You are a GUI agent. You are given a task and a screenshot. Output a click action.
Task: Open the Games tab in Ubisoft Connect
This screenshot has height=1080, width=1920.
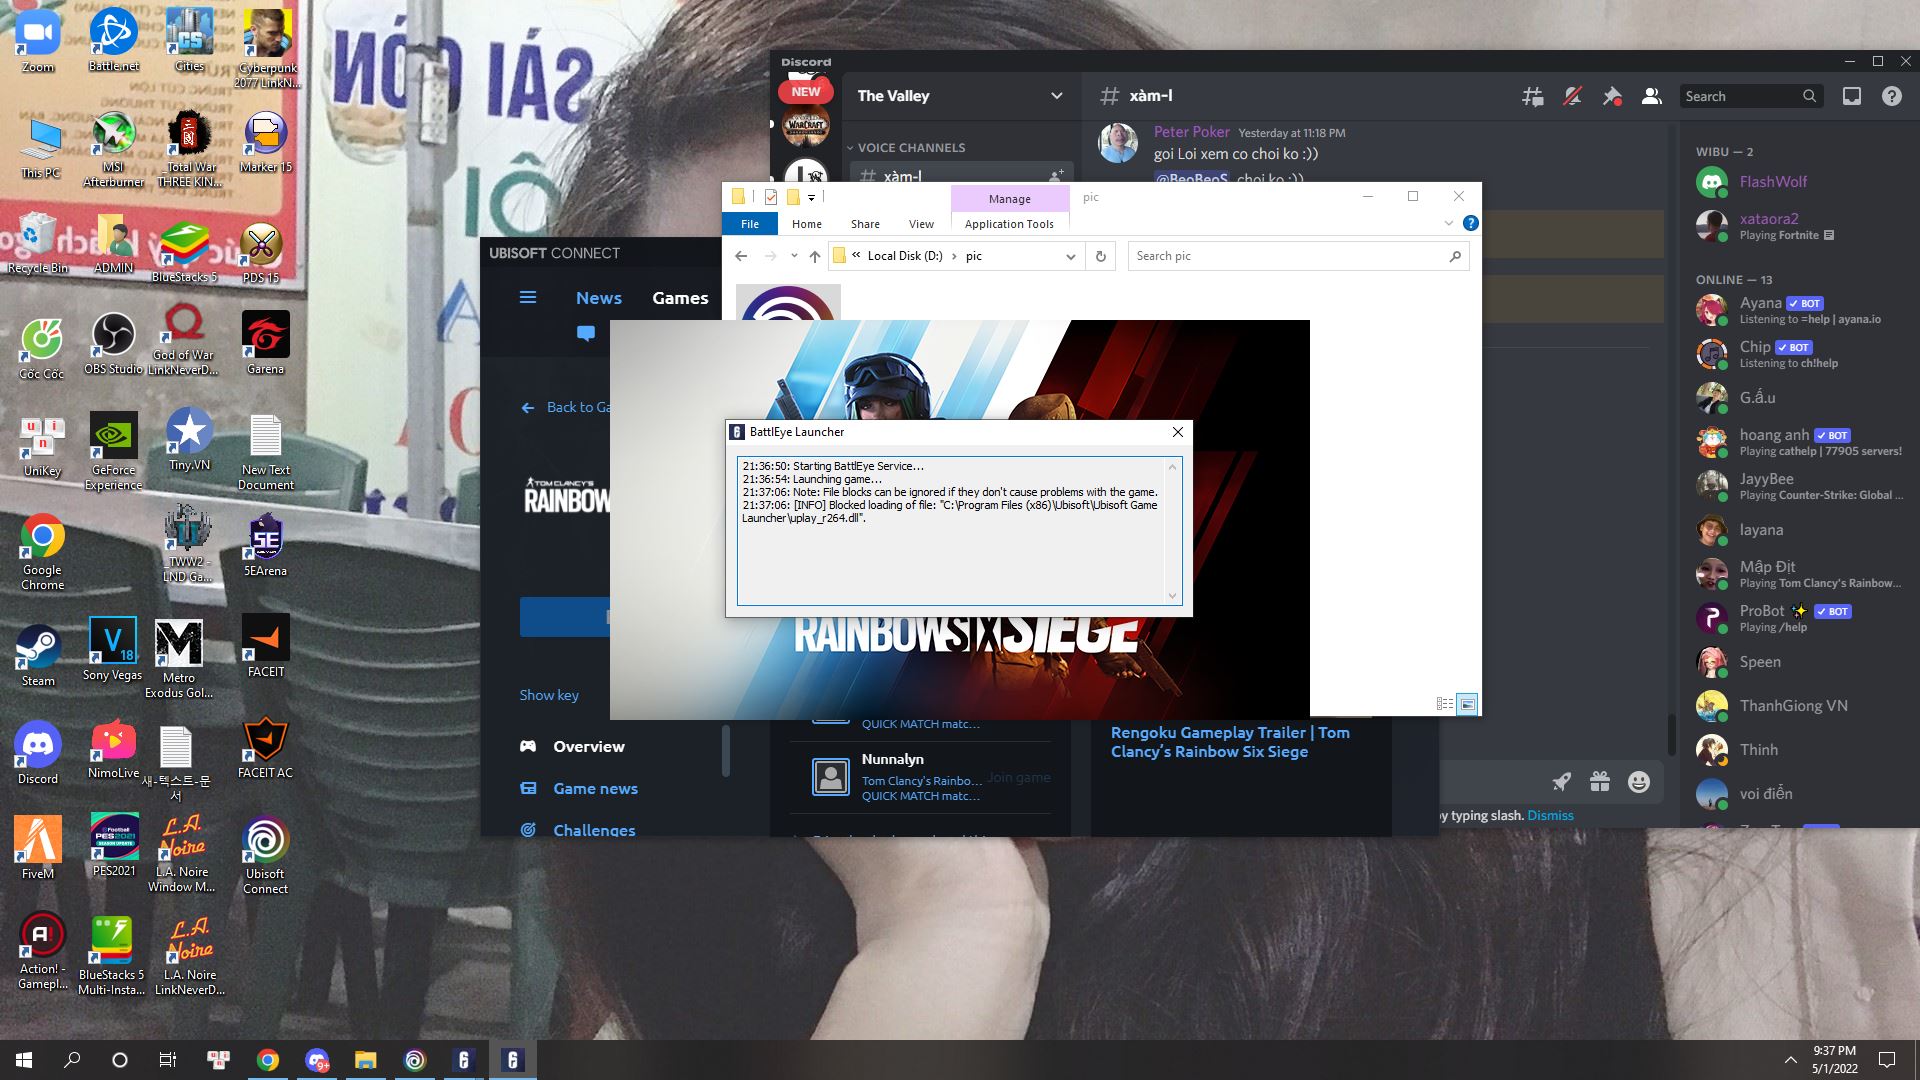click(680, 298)
